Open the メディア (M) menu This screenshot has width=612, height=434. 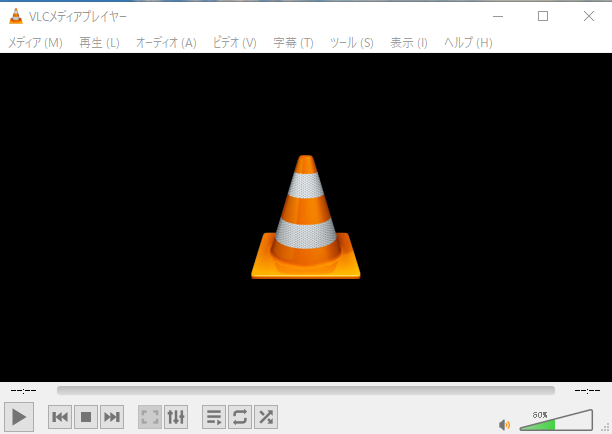pos(35,43)
